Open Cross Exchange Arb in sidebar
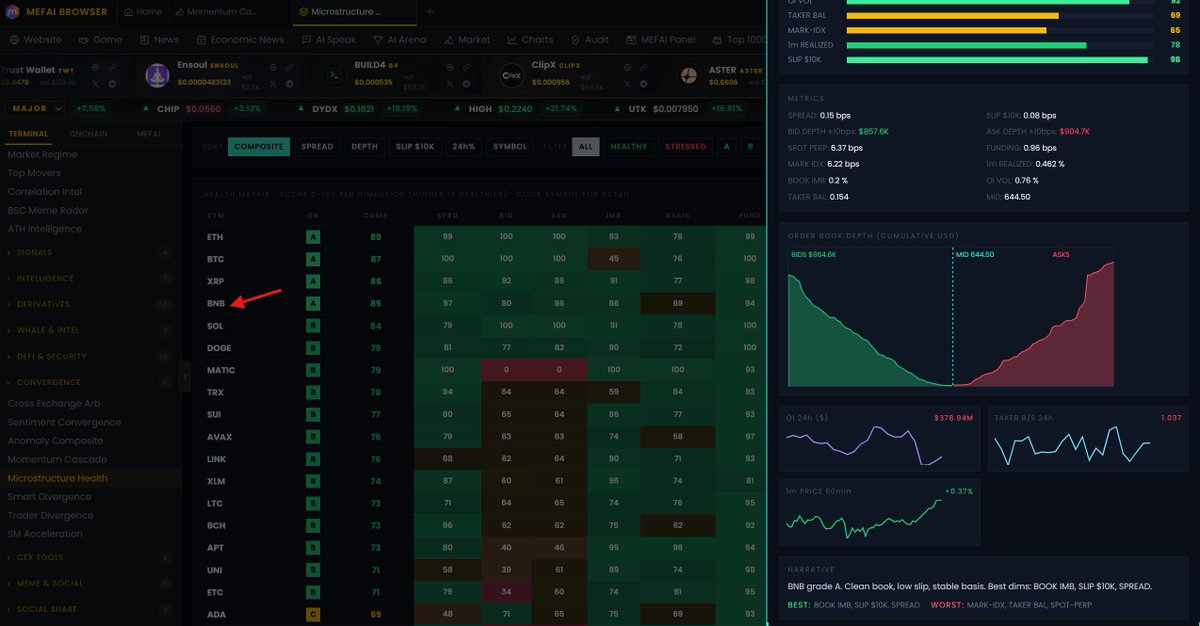The width and height of the screenshot is (1200, 626). (54, 404)
